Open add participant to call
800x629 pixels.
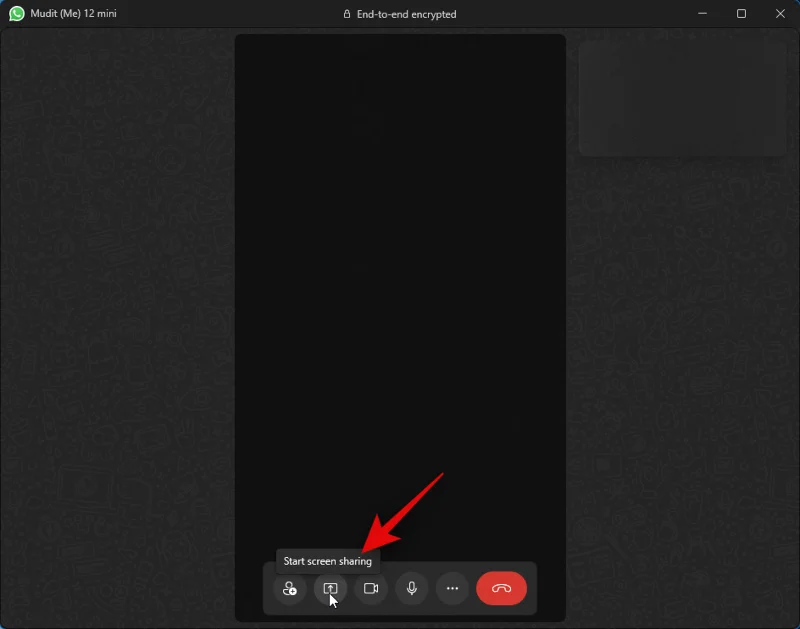point(289,588)
